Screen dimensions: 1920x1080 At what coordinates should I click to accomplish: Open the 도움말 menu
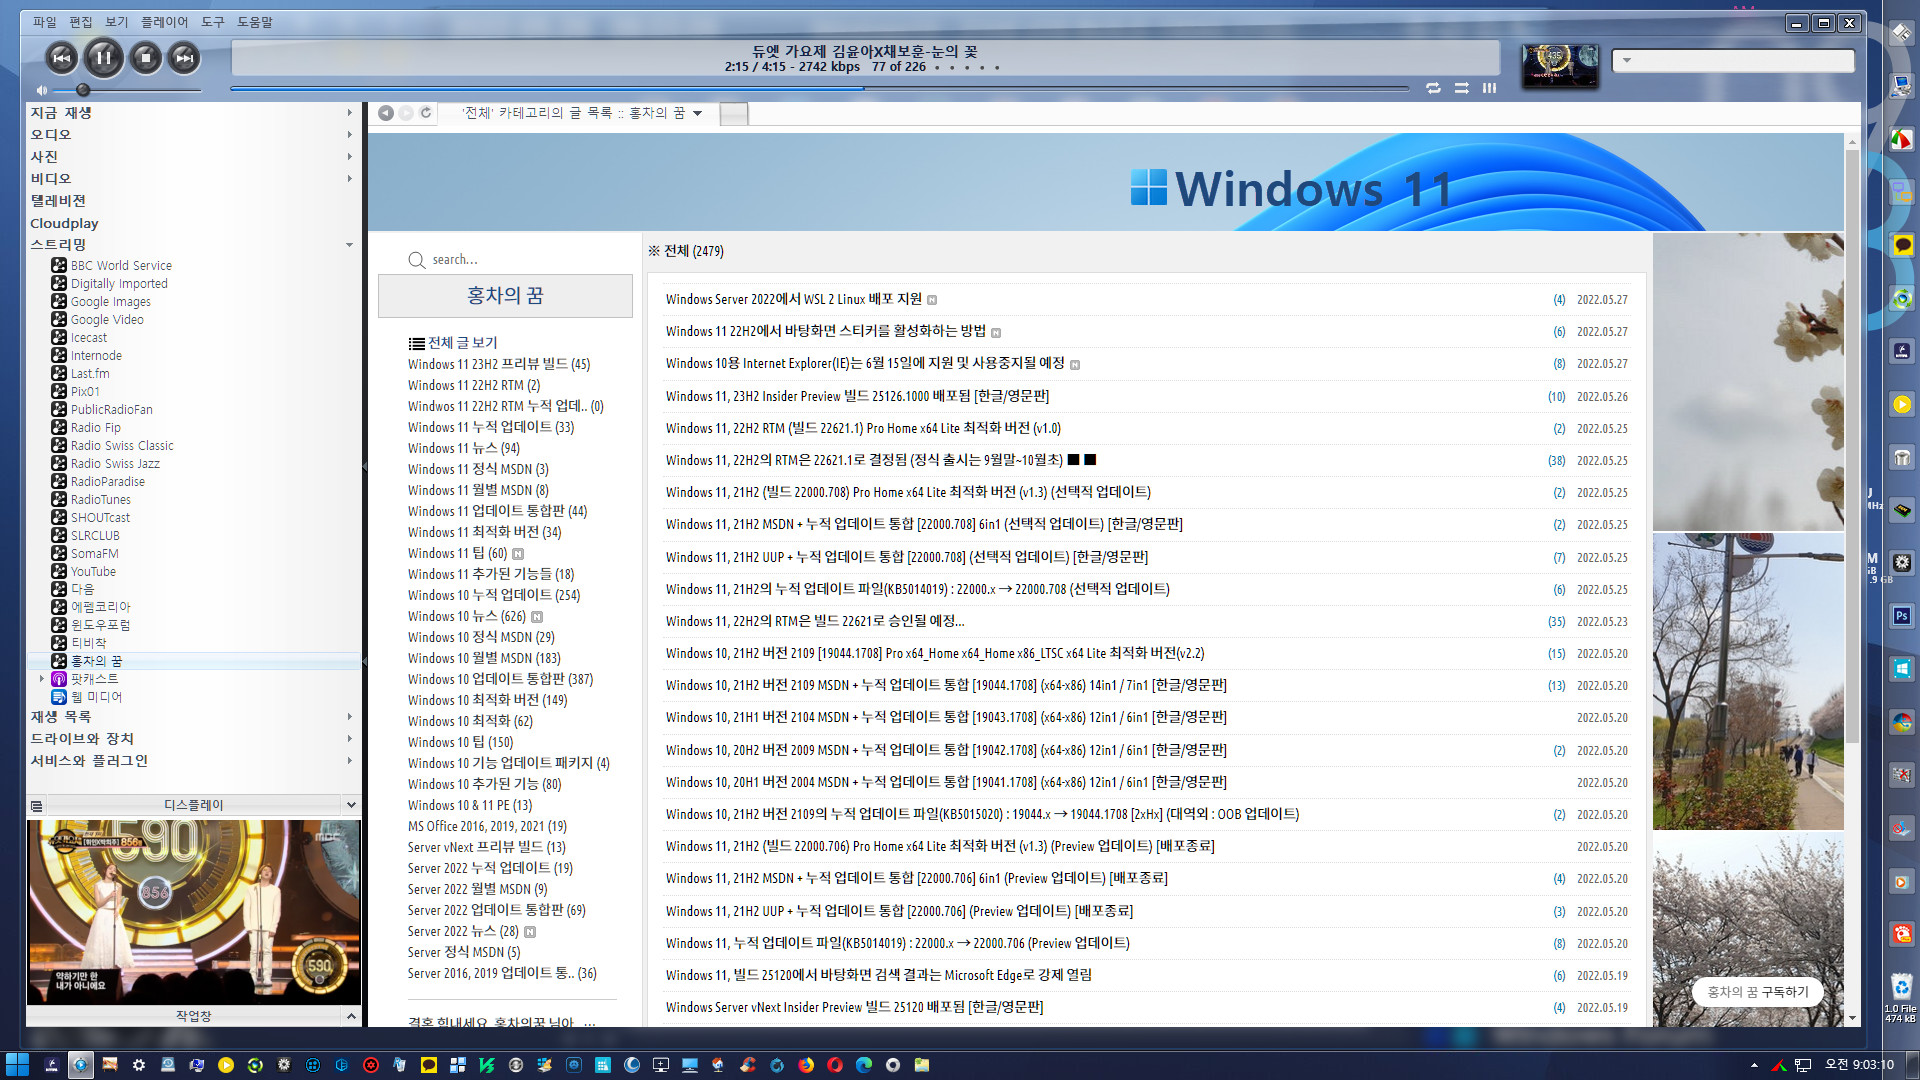255,22
